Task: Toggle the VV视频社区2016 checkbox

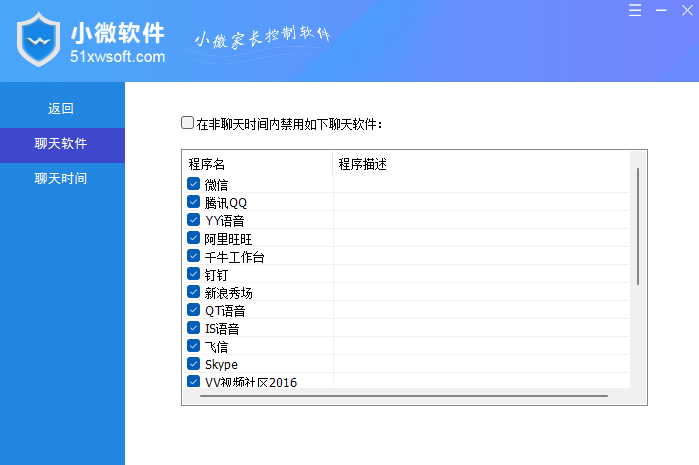Action: (193, 381)
